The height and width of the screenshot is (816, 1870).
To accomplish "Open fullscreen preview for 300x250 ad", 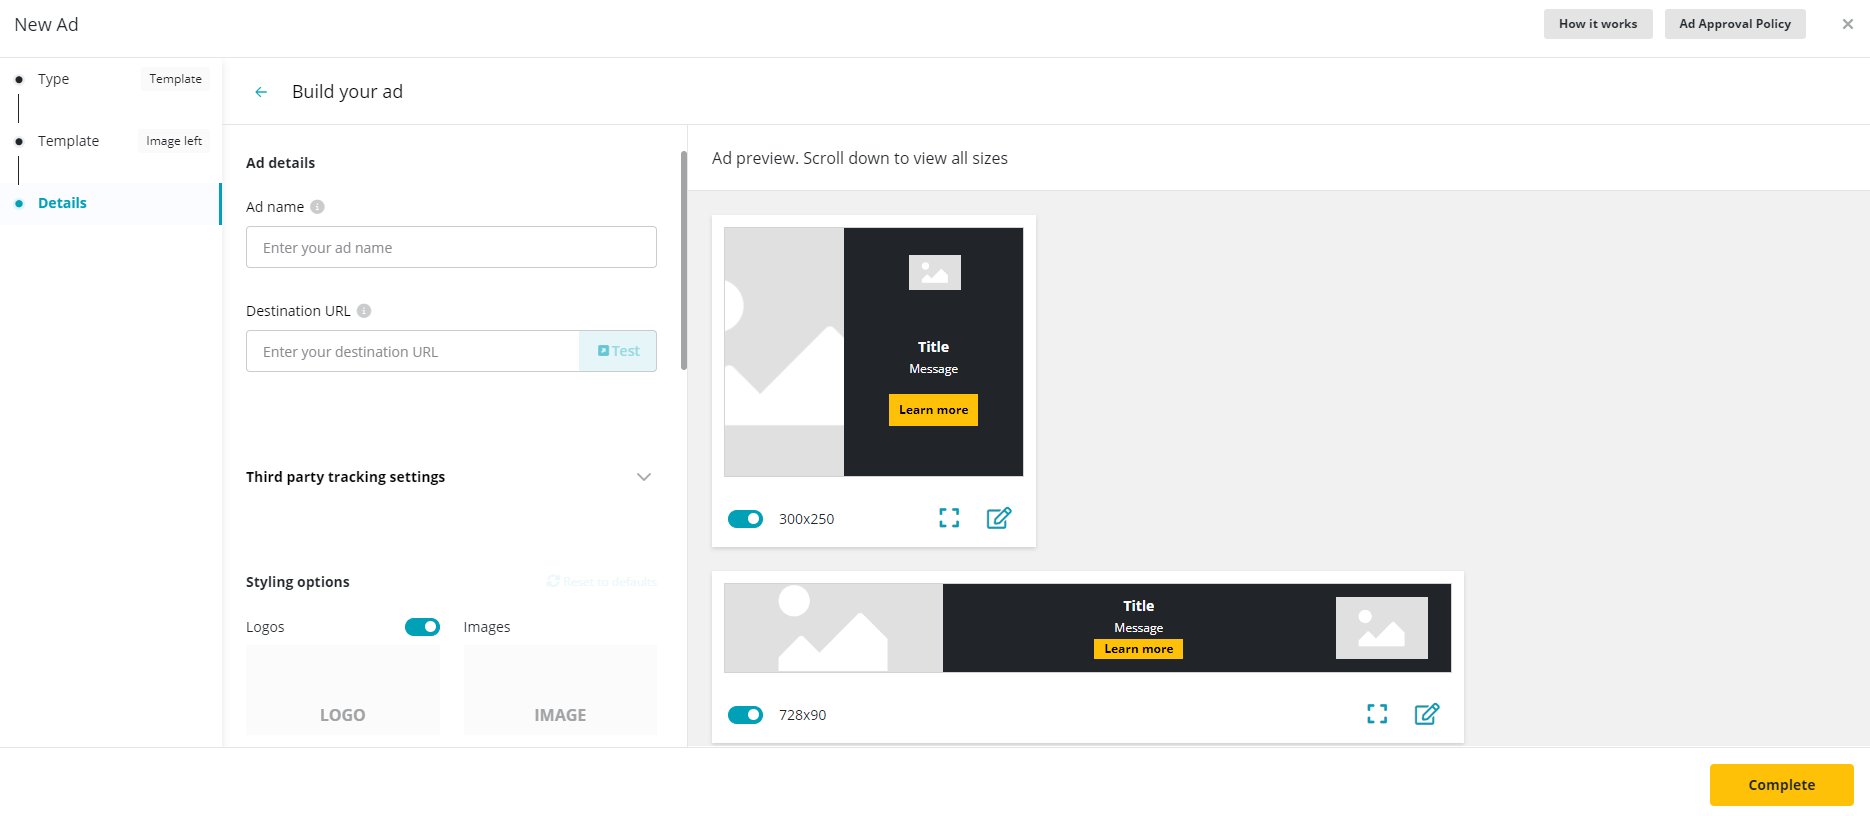I will click(949, 518).
